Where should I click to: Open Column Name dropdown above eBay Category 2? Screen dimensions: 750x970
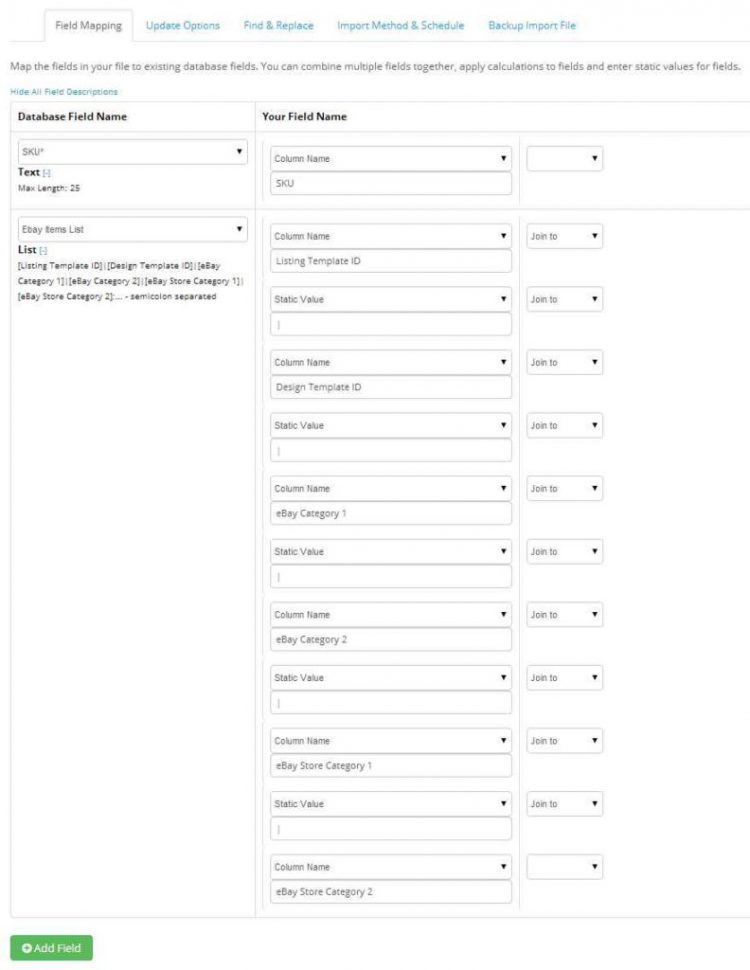click(x=391, y=615)
